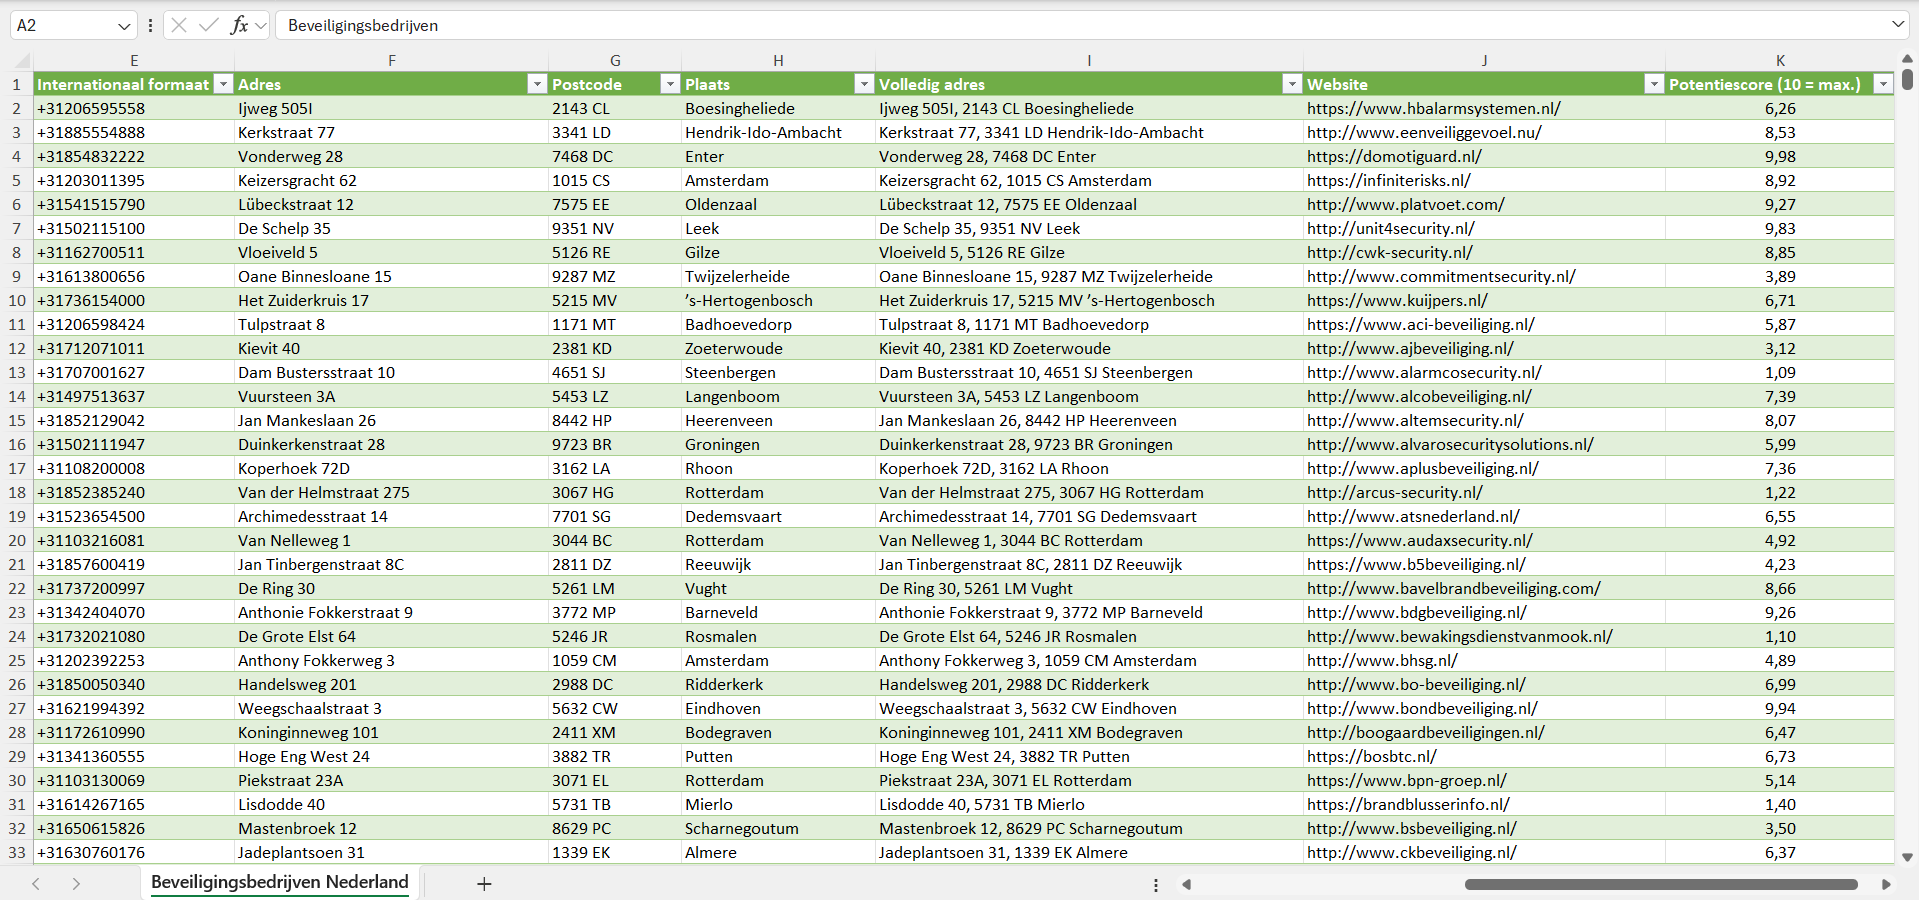Click in the formula bar input field

(1000, 25)
